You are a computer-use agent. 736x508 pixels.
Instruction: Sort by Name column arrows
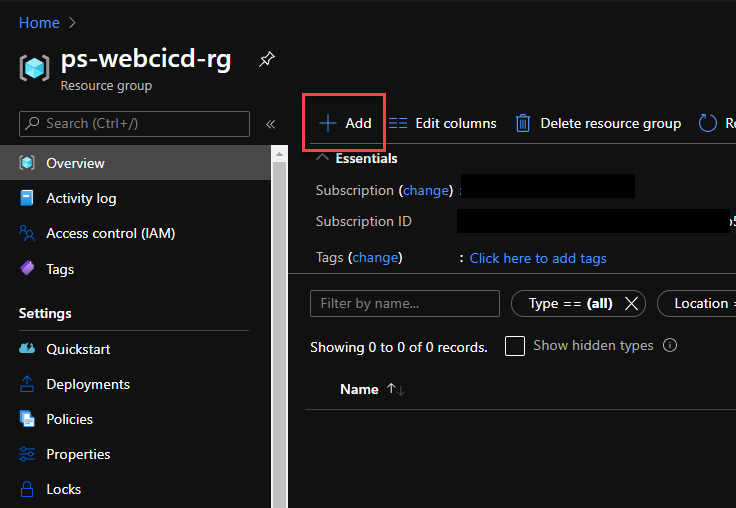coord(396,389)
